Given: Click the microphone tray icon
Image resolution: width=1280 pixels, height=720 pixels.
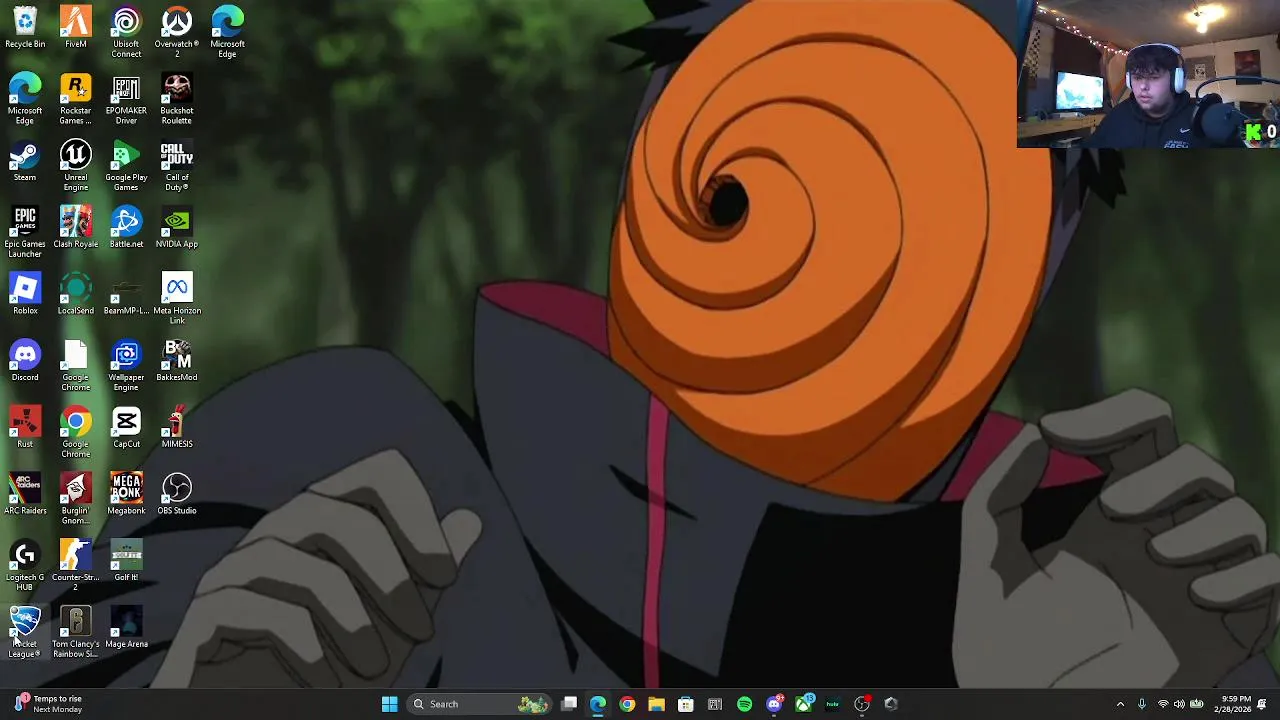Looking at the screenshot, I should point(1142,704).
